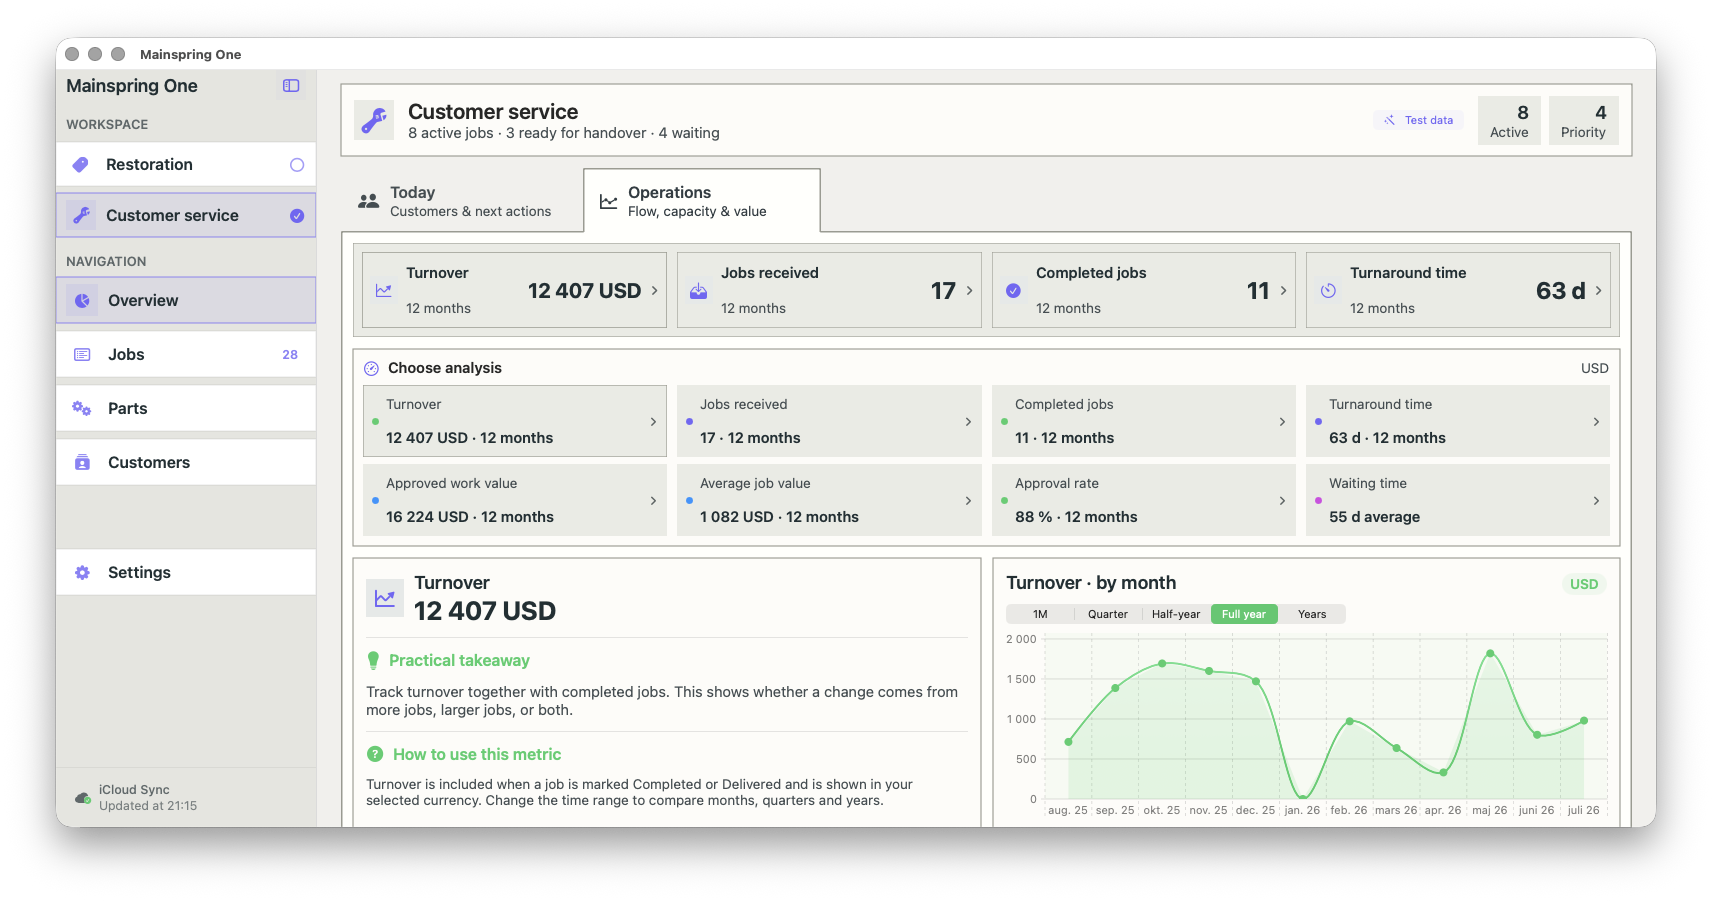
Task: Click the 4 Priority counter button
Action: 1583,121
